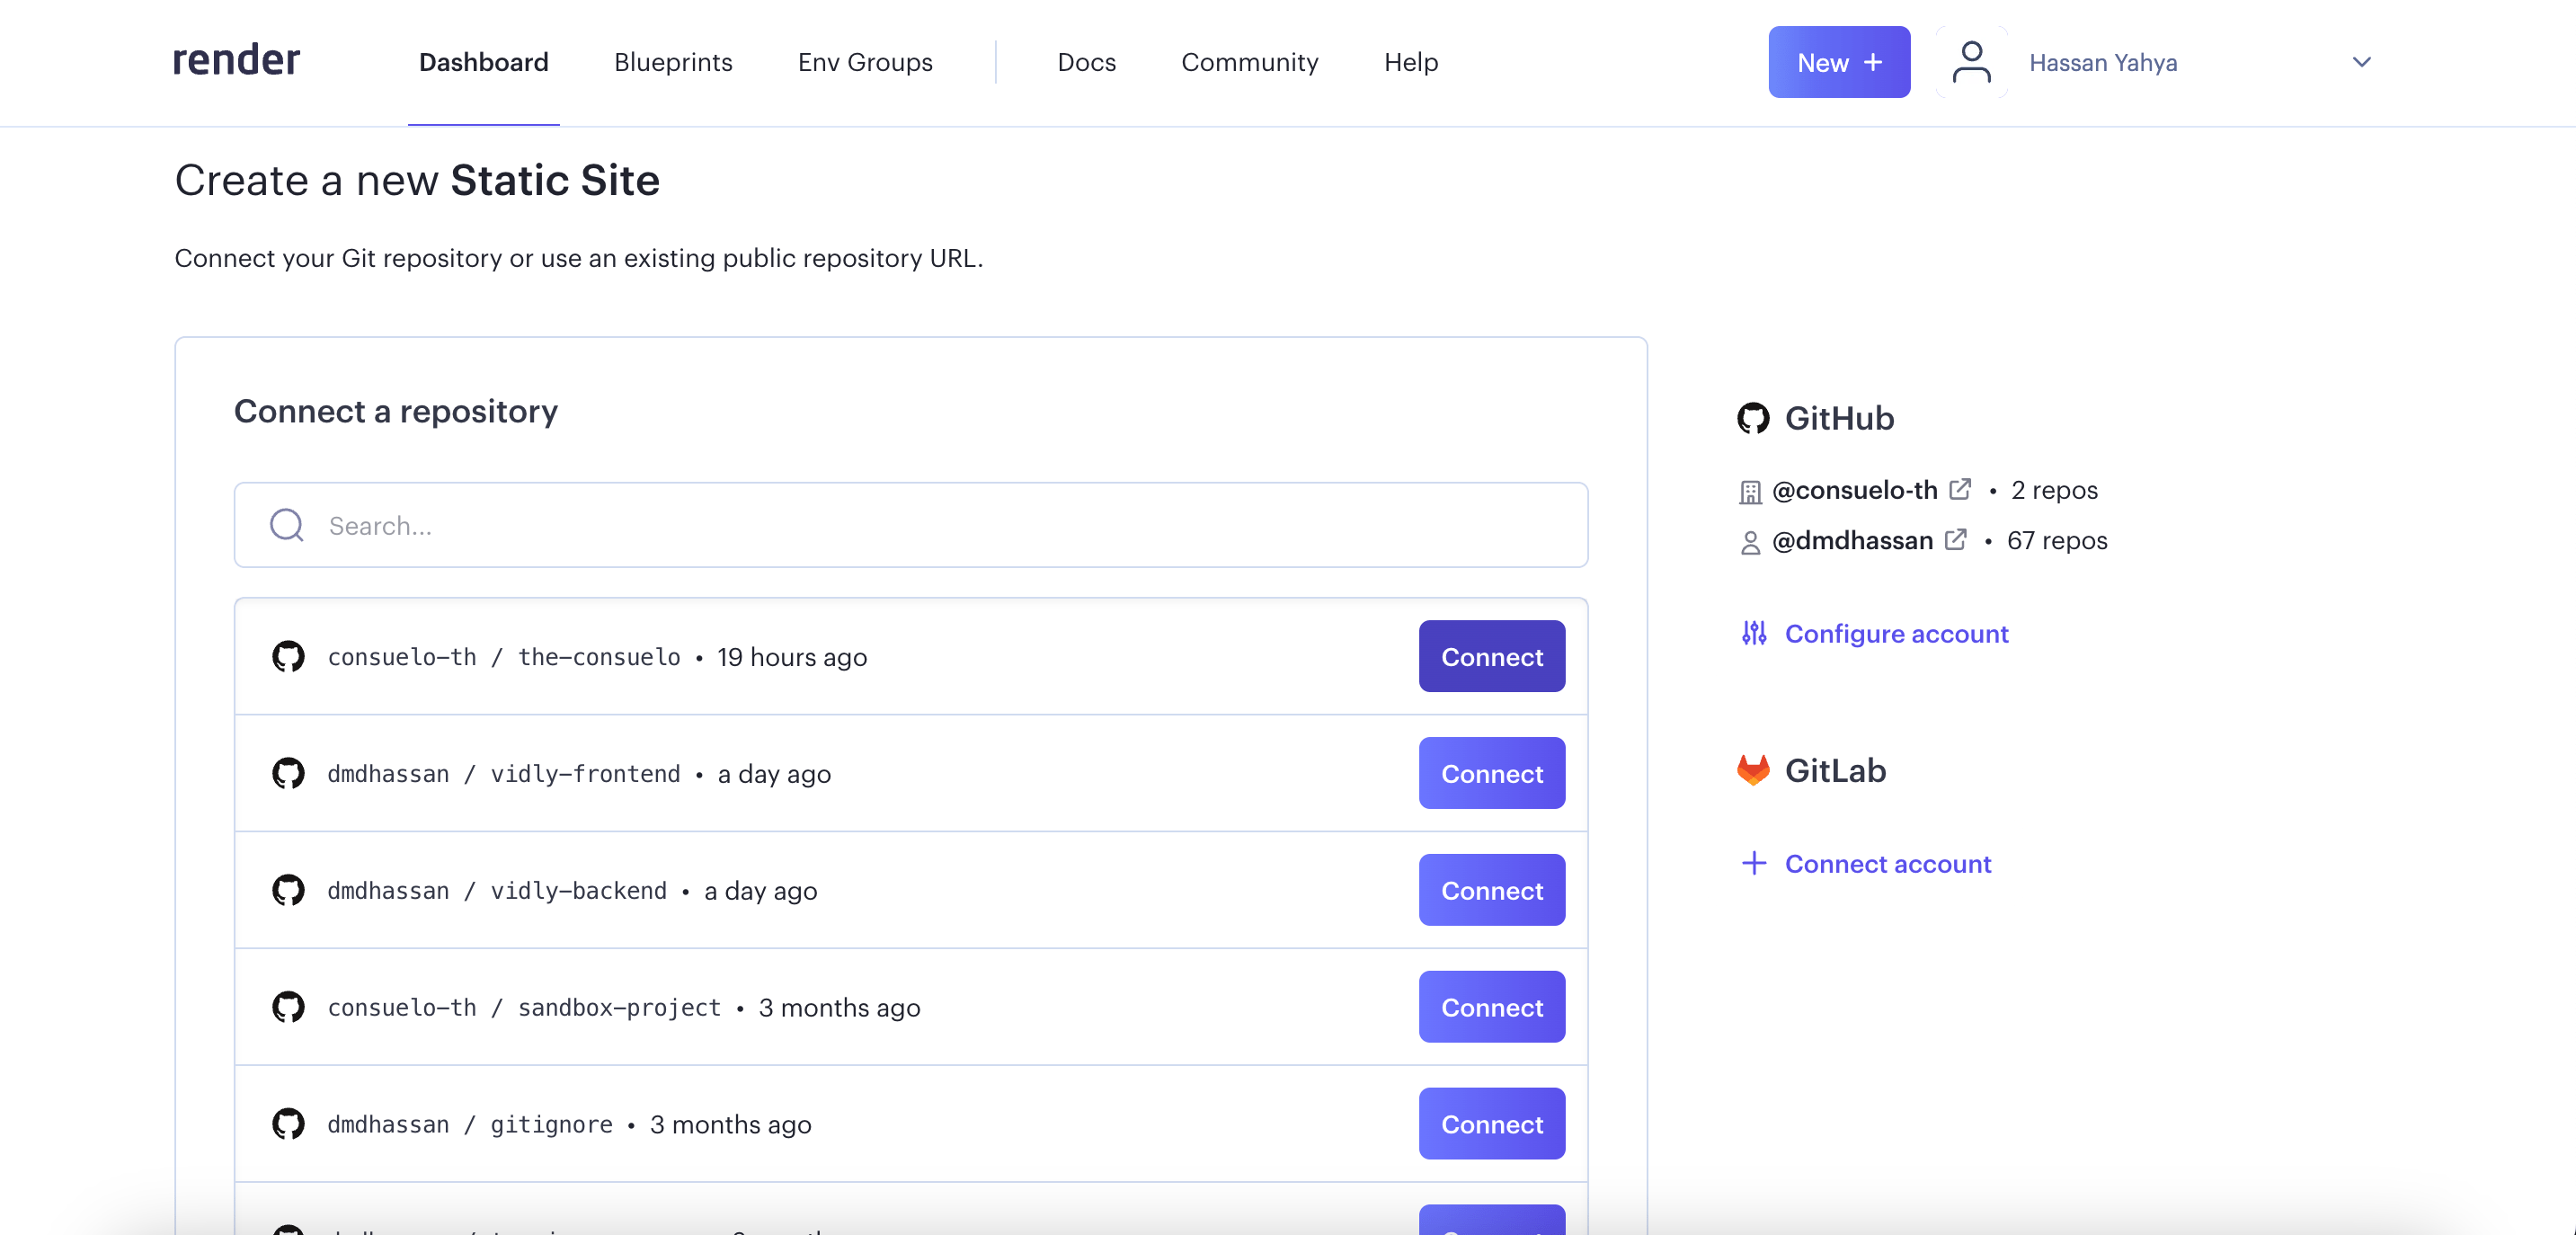Click the organization icon beside @consuelo-th
Viewport: 2576px width, 1235px height.
pos(1750,492)
